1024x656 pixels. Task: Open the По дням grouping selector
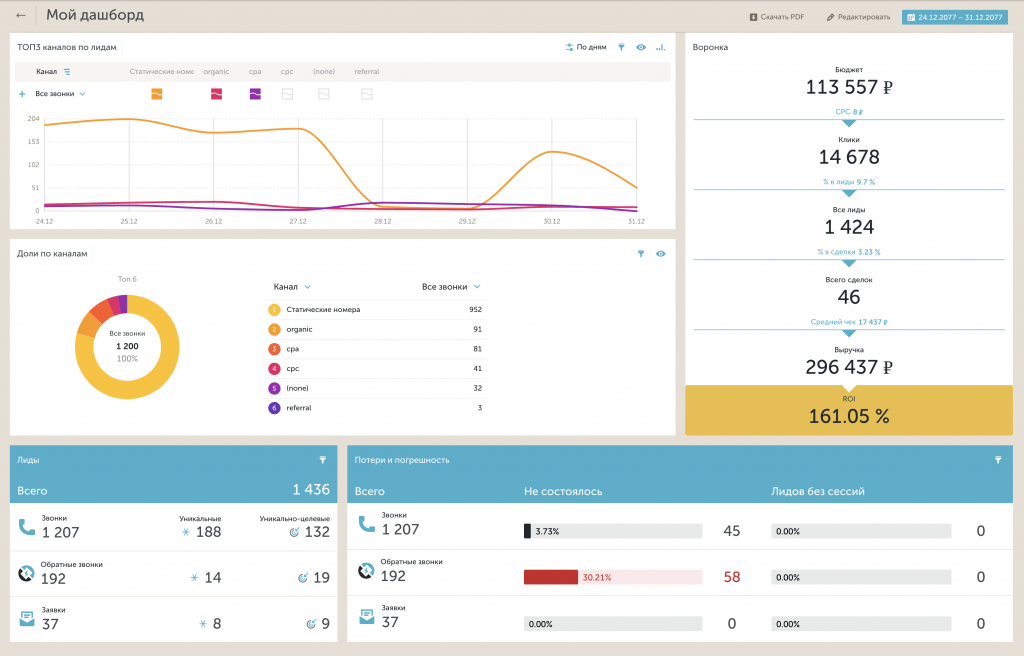click(586, 47)
